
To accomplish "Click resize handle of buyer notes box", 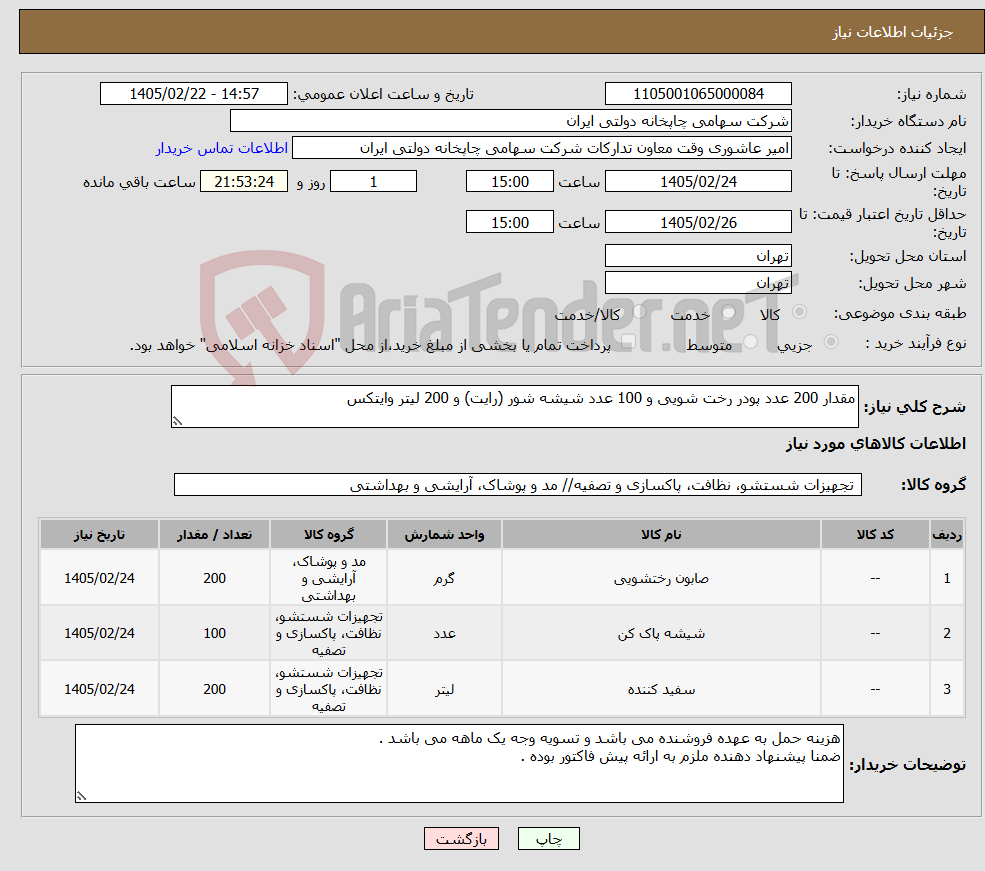I will pos(81,796).
